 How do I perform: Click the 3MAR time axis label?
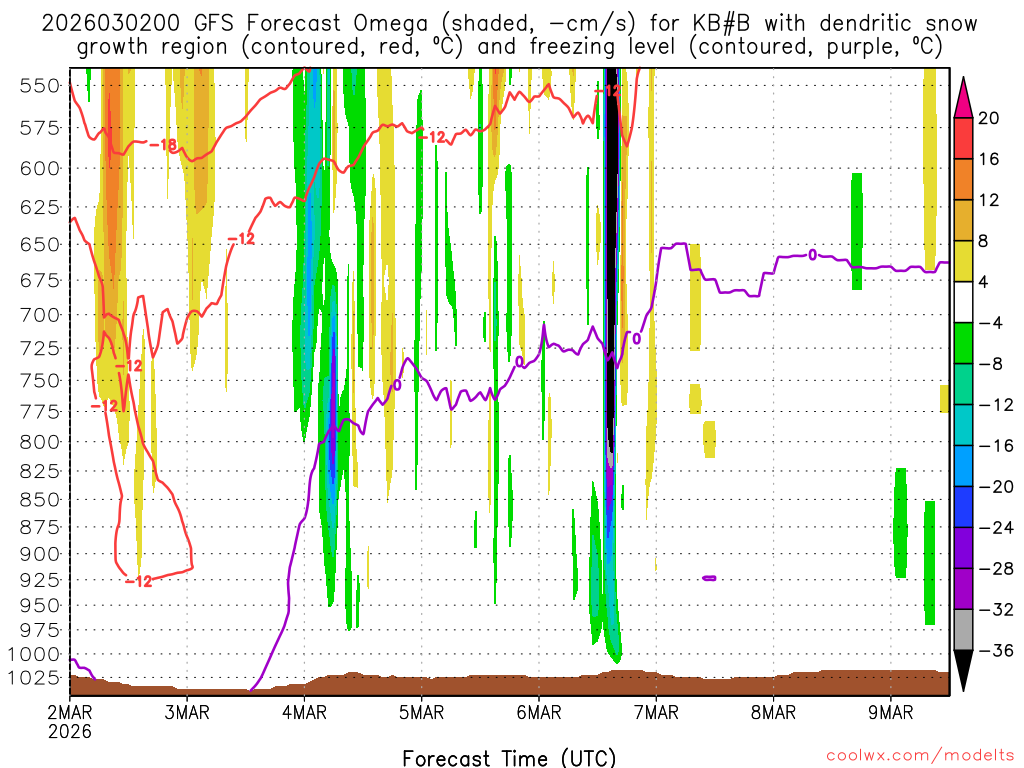coord(187,712)
